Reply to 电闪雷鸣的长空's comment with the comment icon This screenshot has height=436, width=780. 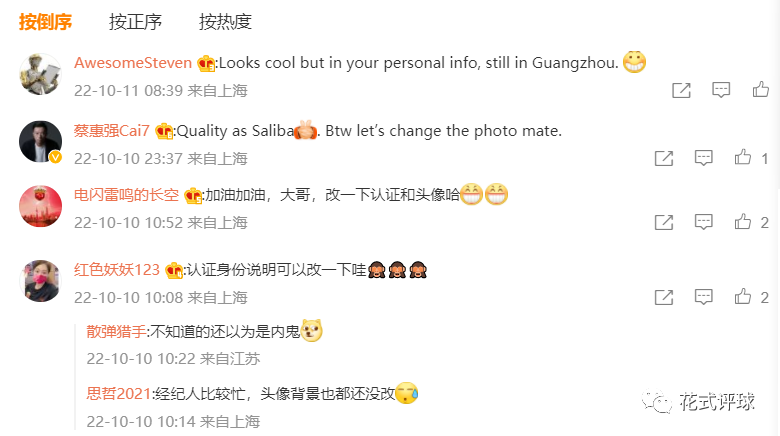coord(703,222)
